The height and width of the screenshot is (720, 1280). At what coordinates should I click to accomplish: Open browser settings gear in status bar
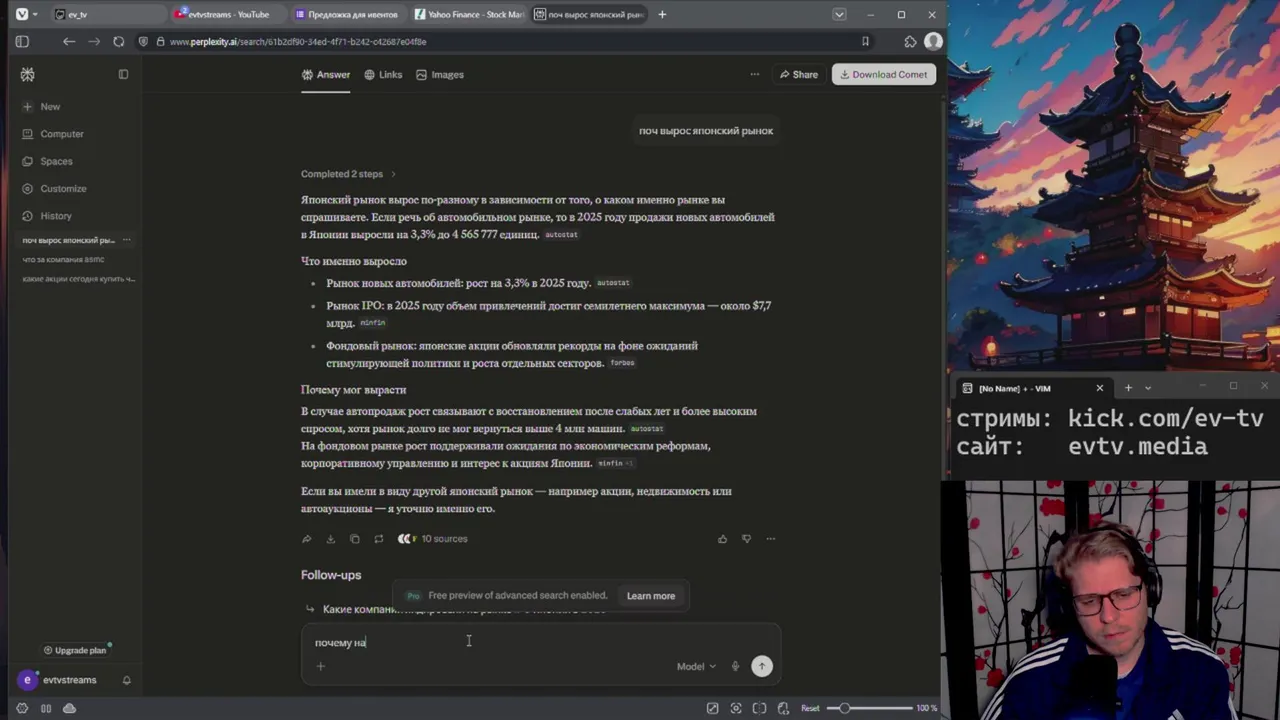click(x=22, y=708)
